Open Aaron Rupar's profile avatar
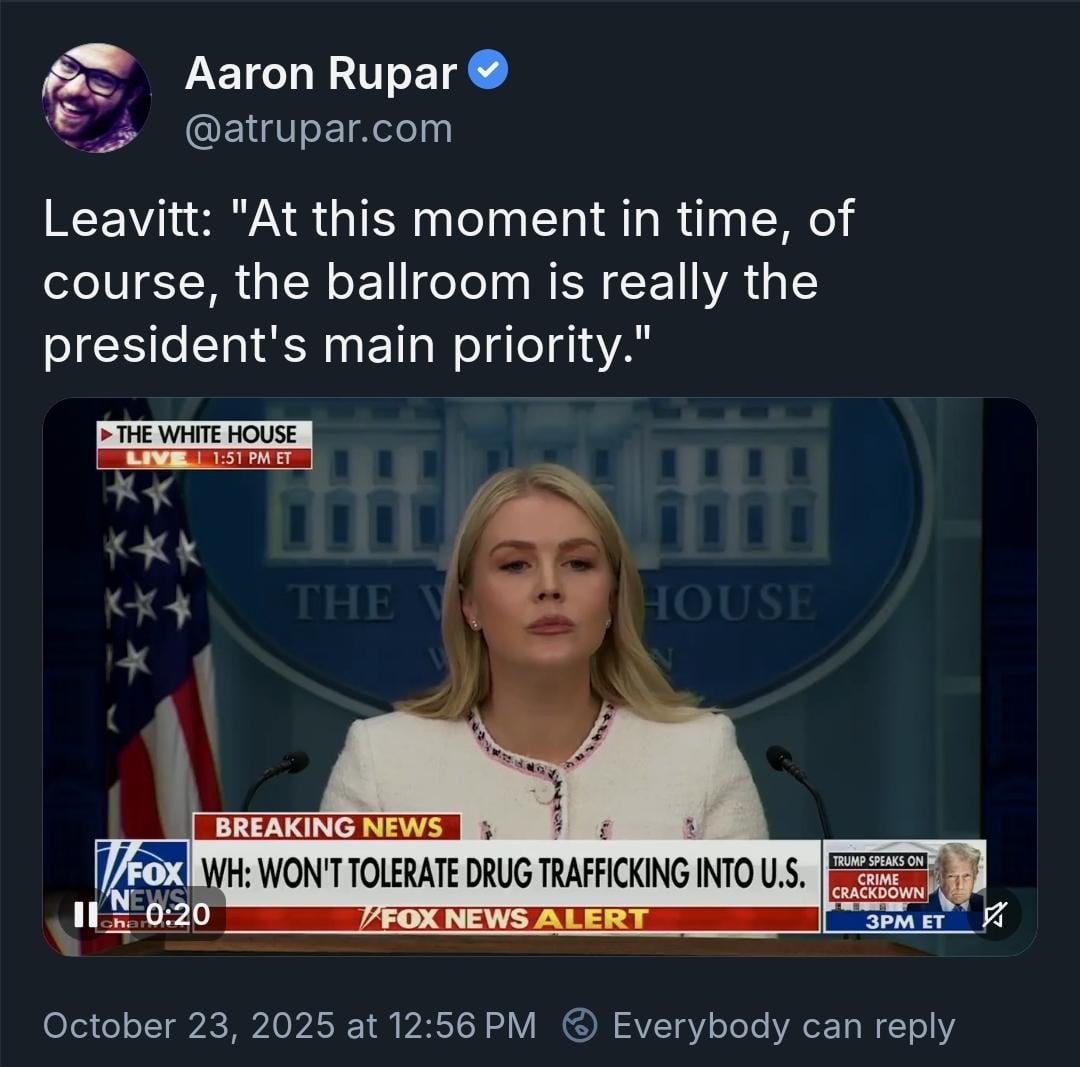 96,98
